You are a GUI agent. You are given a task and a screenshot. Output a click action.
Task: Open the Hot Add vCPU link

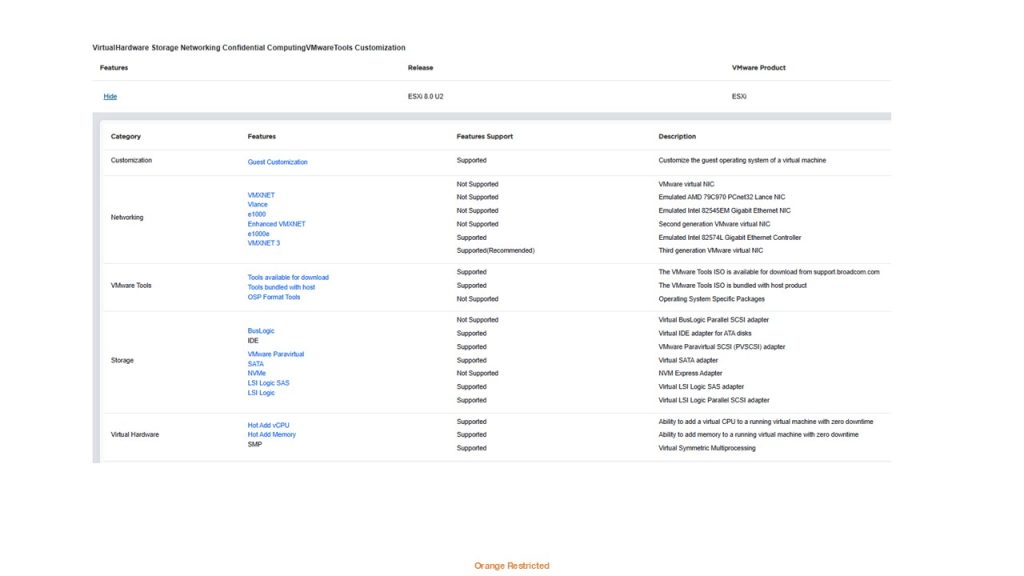268,425
